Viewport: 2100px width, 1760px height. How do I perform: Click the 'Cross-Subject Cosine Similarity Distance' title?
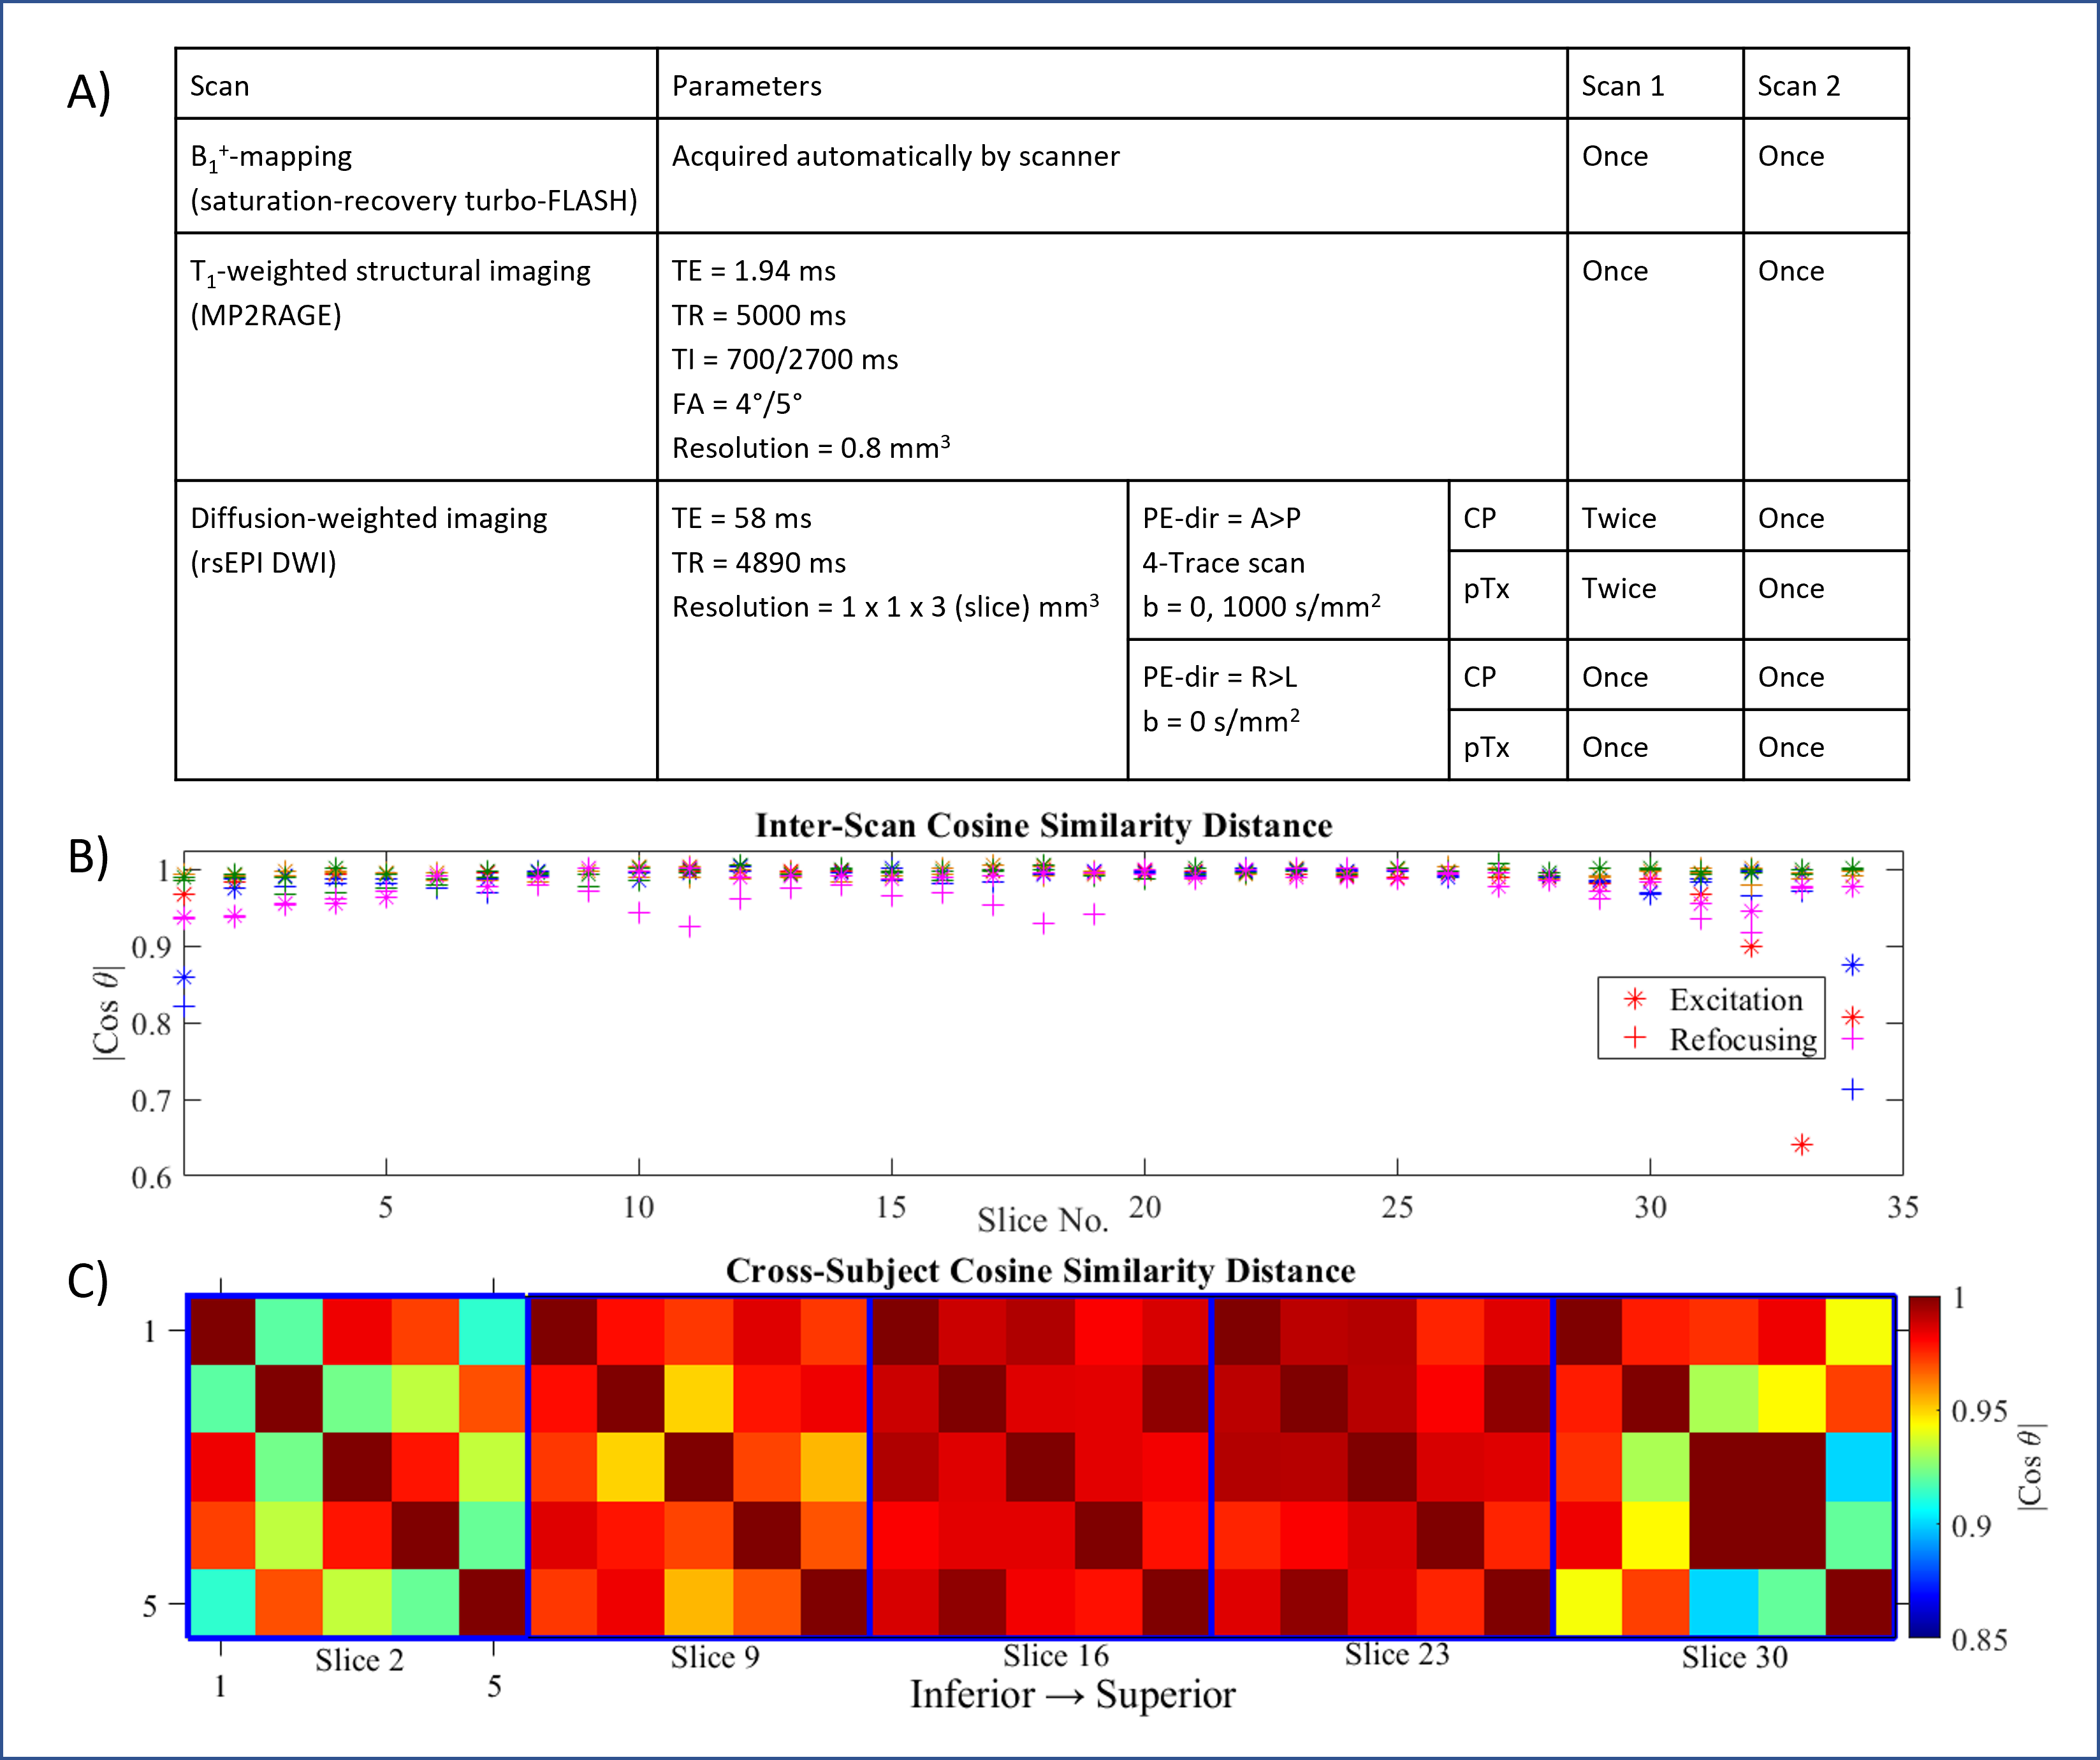[1040, 1270]
